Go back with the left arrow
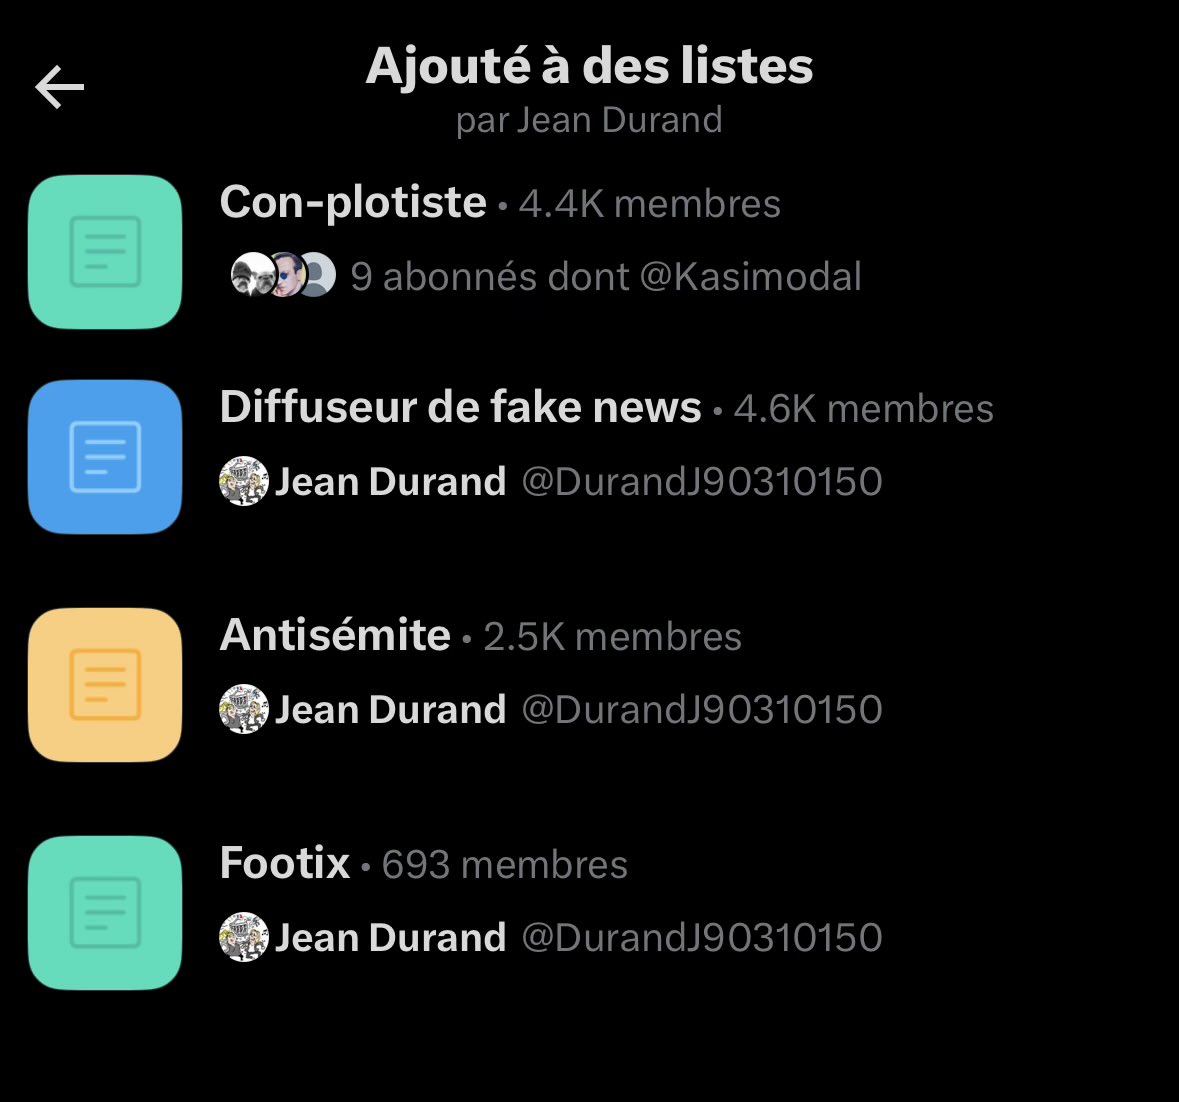 pos(59,87)
